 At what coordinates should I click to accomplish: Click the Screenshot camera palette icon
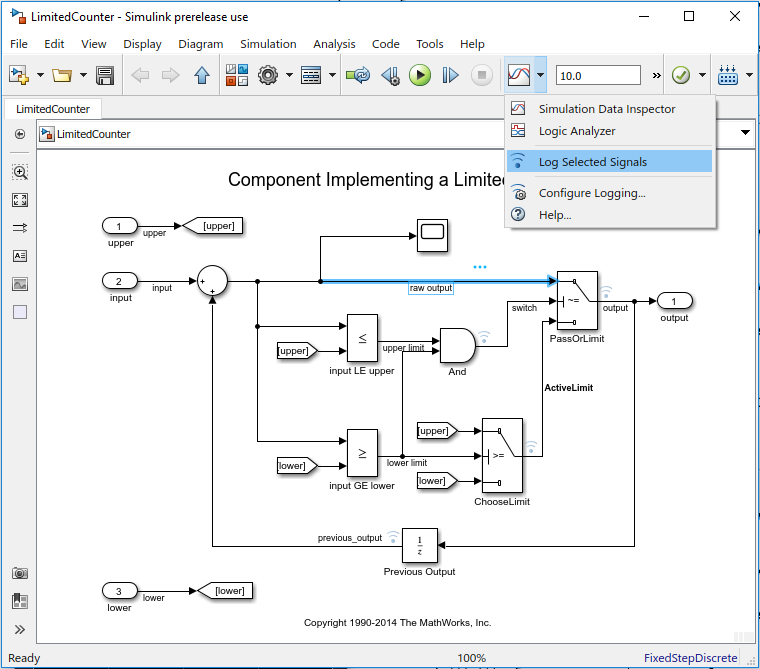20,573
